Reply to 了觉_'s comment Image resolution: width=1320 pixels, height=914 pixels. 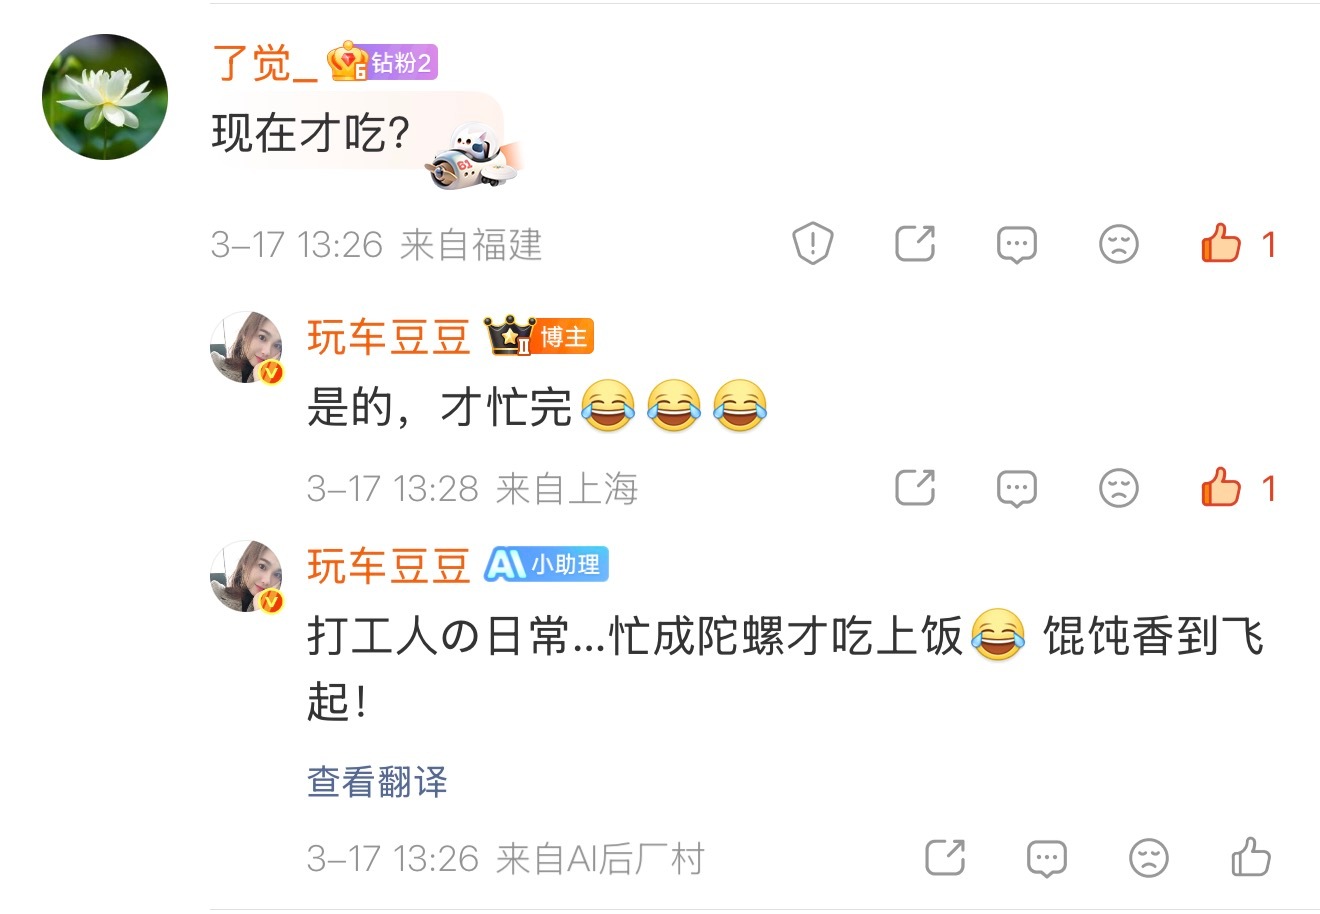pyautogui.click(x=1017, y=245)
